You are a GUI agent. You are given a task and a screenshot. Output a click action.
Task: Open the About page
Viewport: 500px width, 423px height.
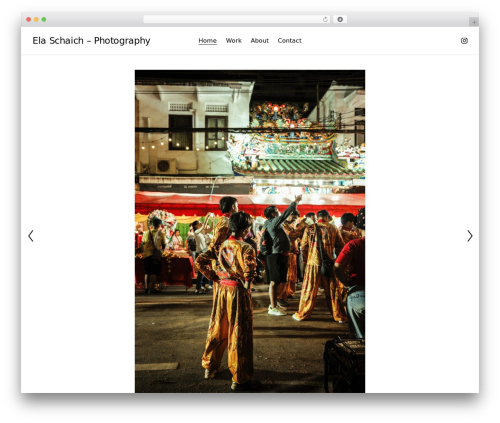click(259, 41)
